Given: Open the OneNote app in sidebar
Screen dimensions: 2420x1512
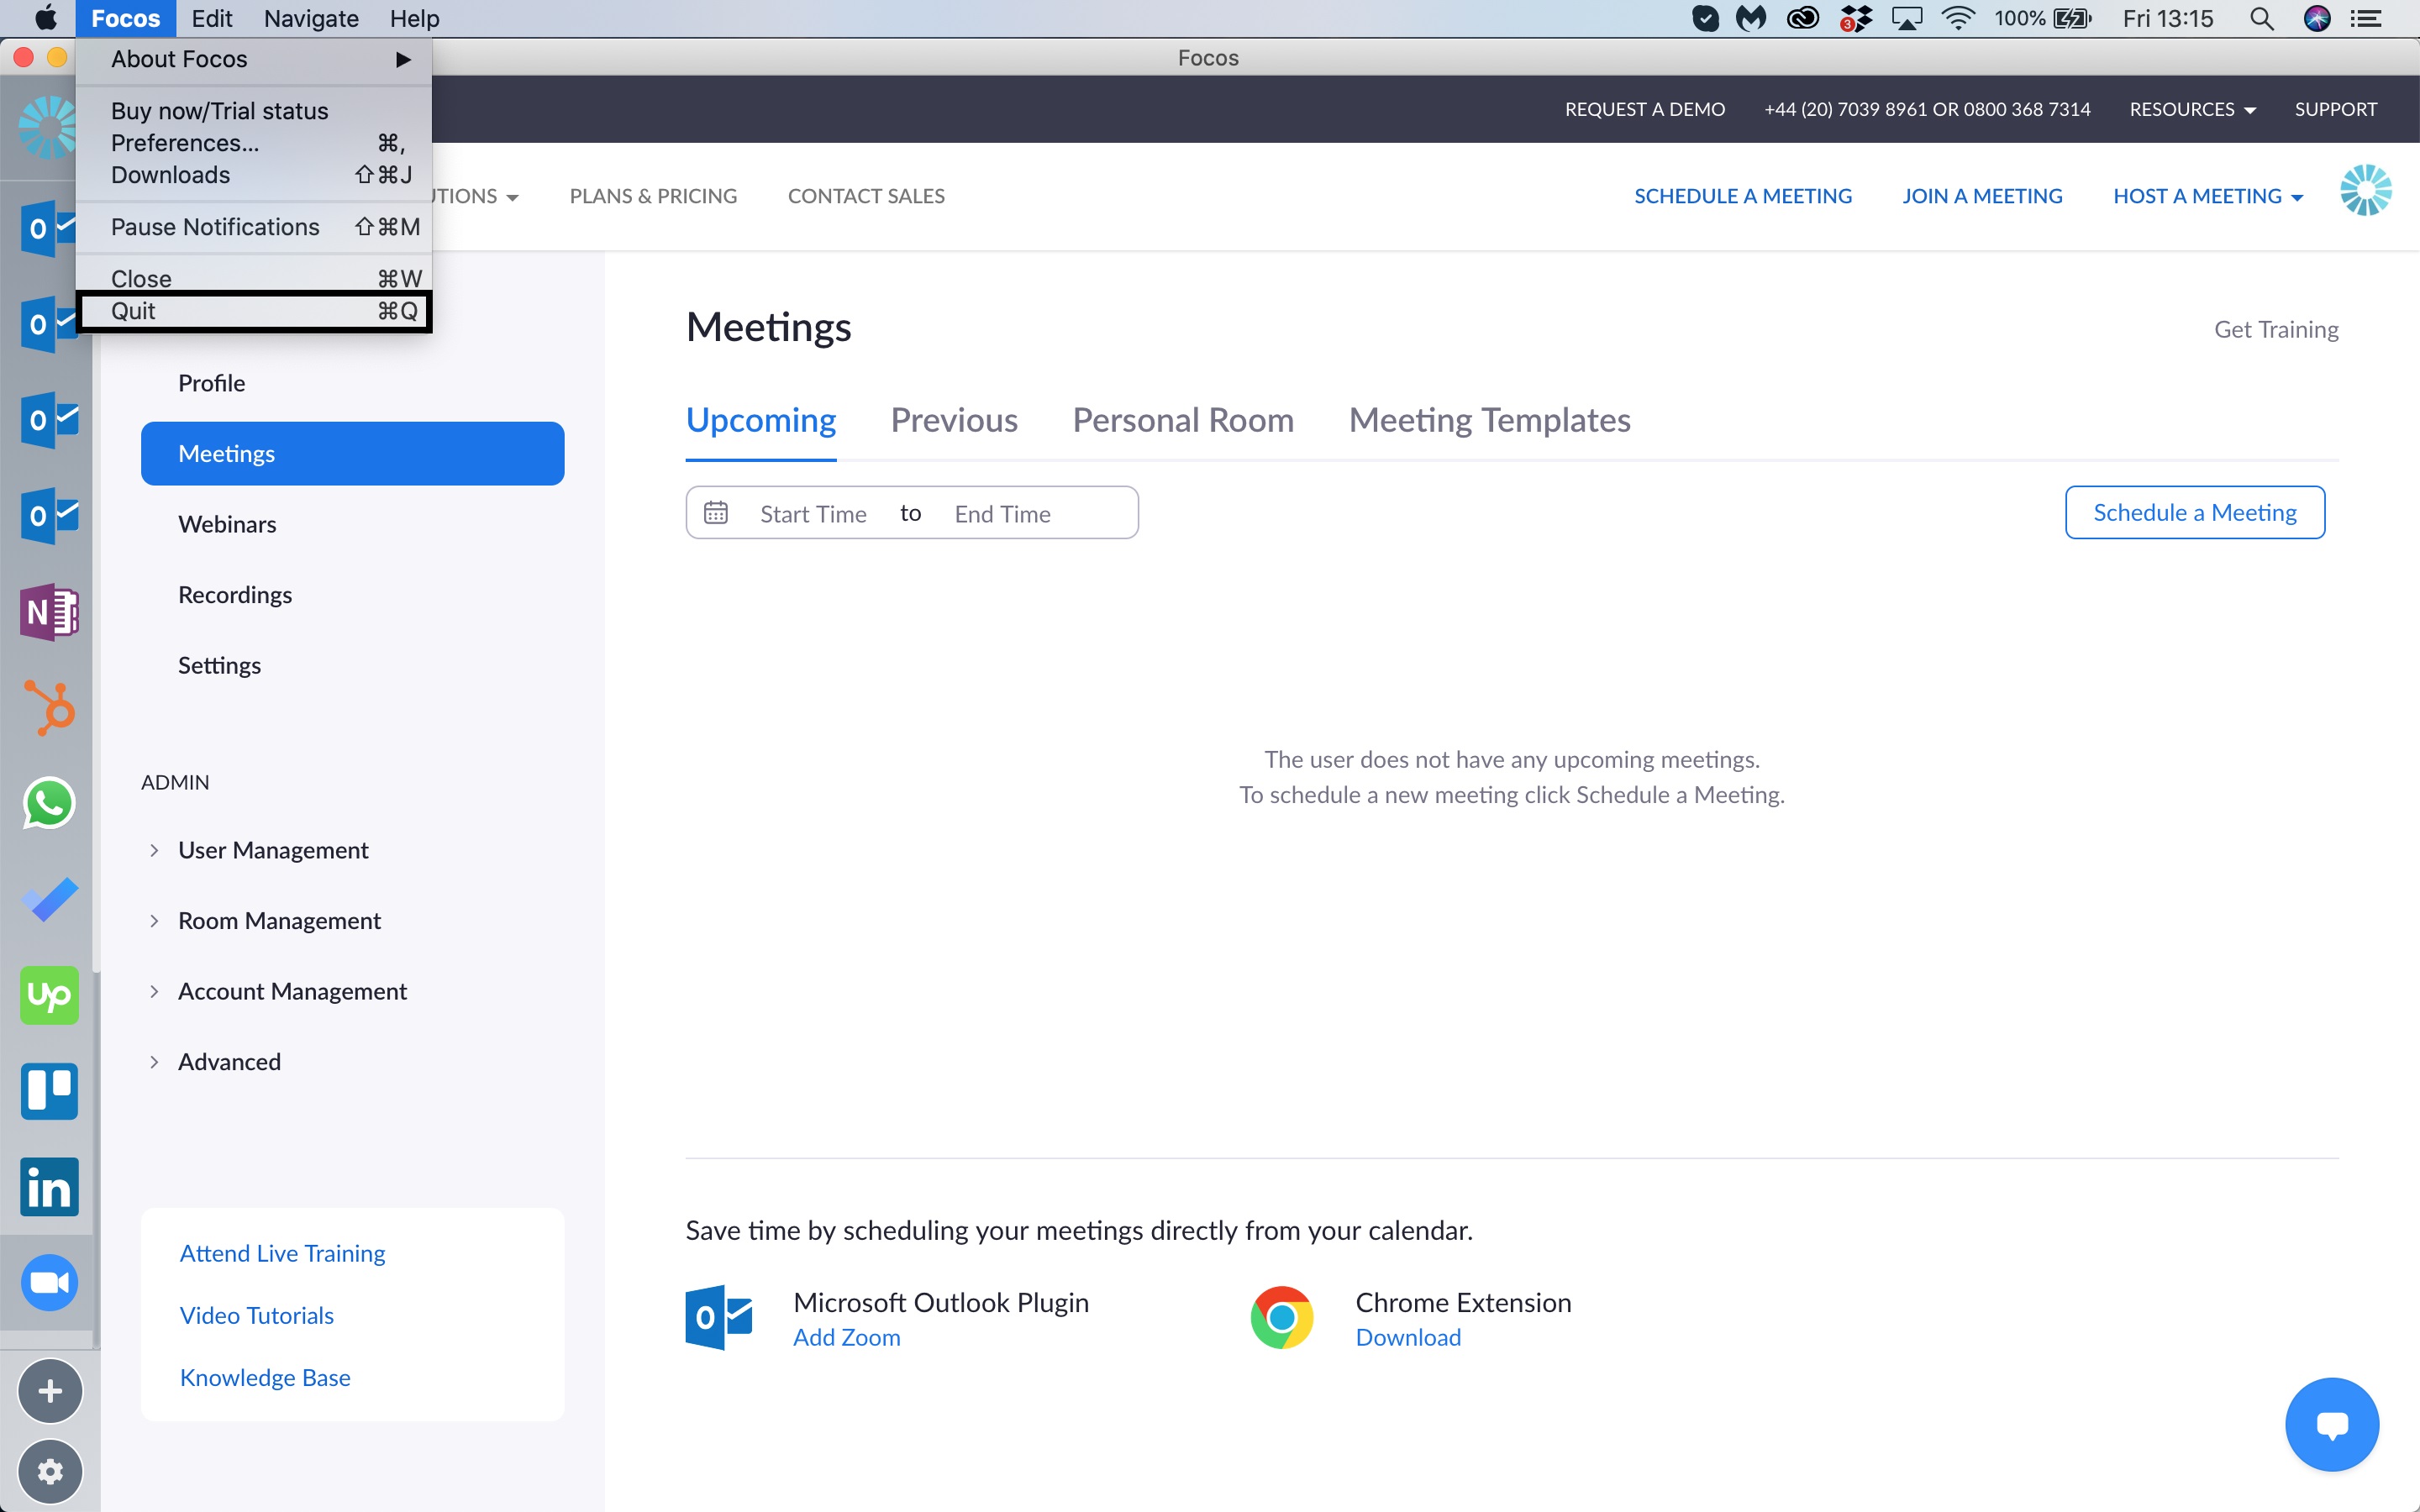Looking at the screenshot, I should tap(49, 611).
